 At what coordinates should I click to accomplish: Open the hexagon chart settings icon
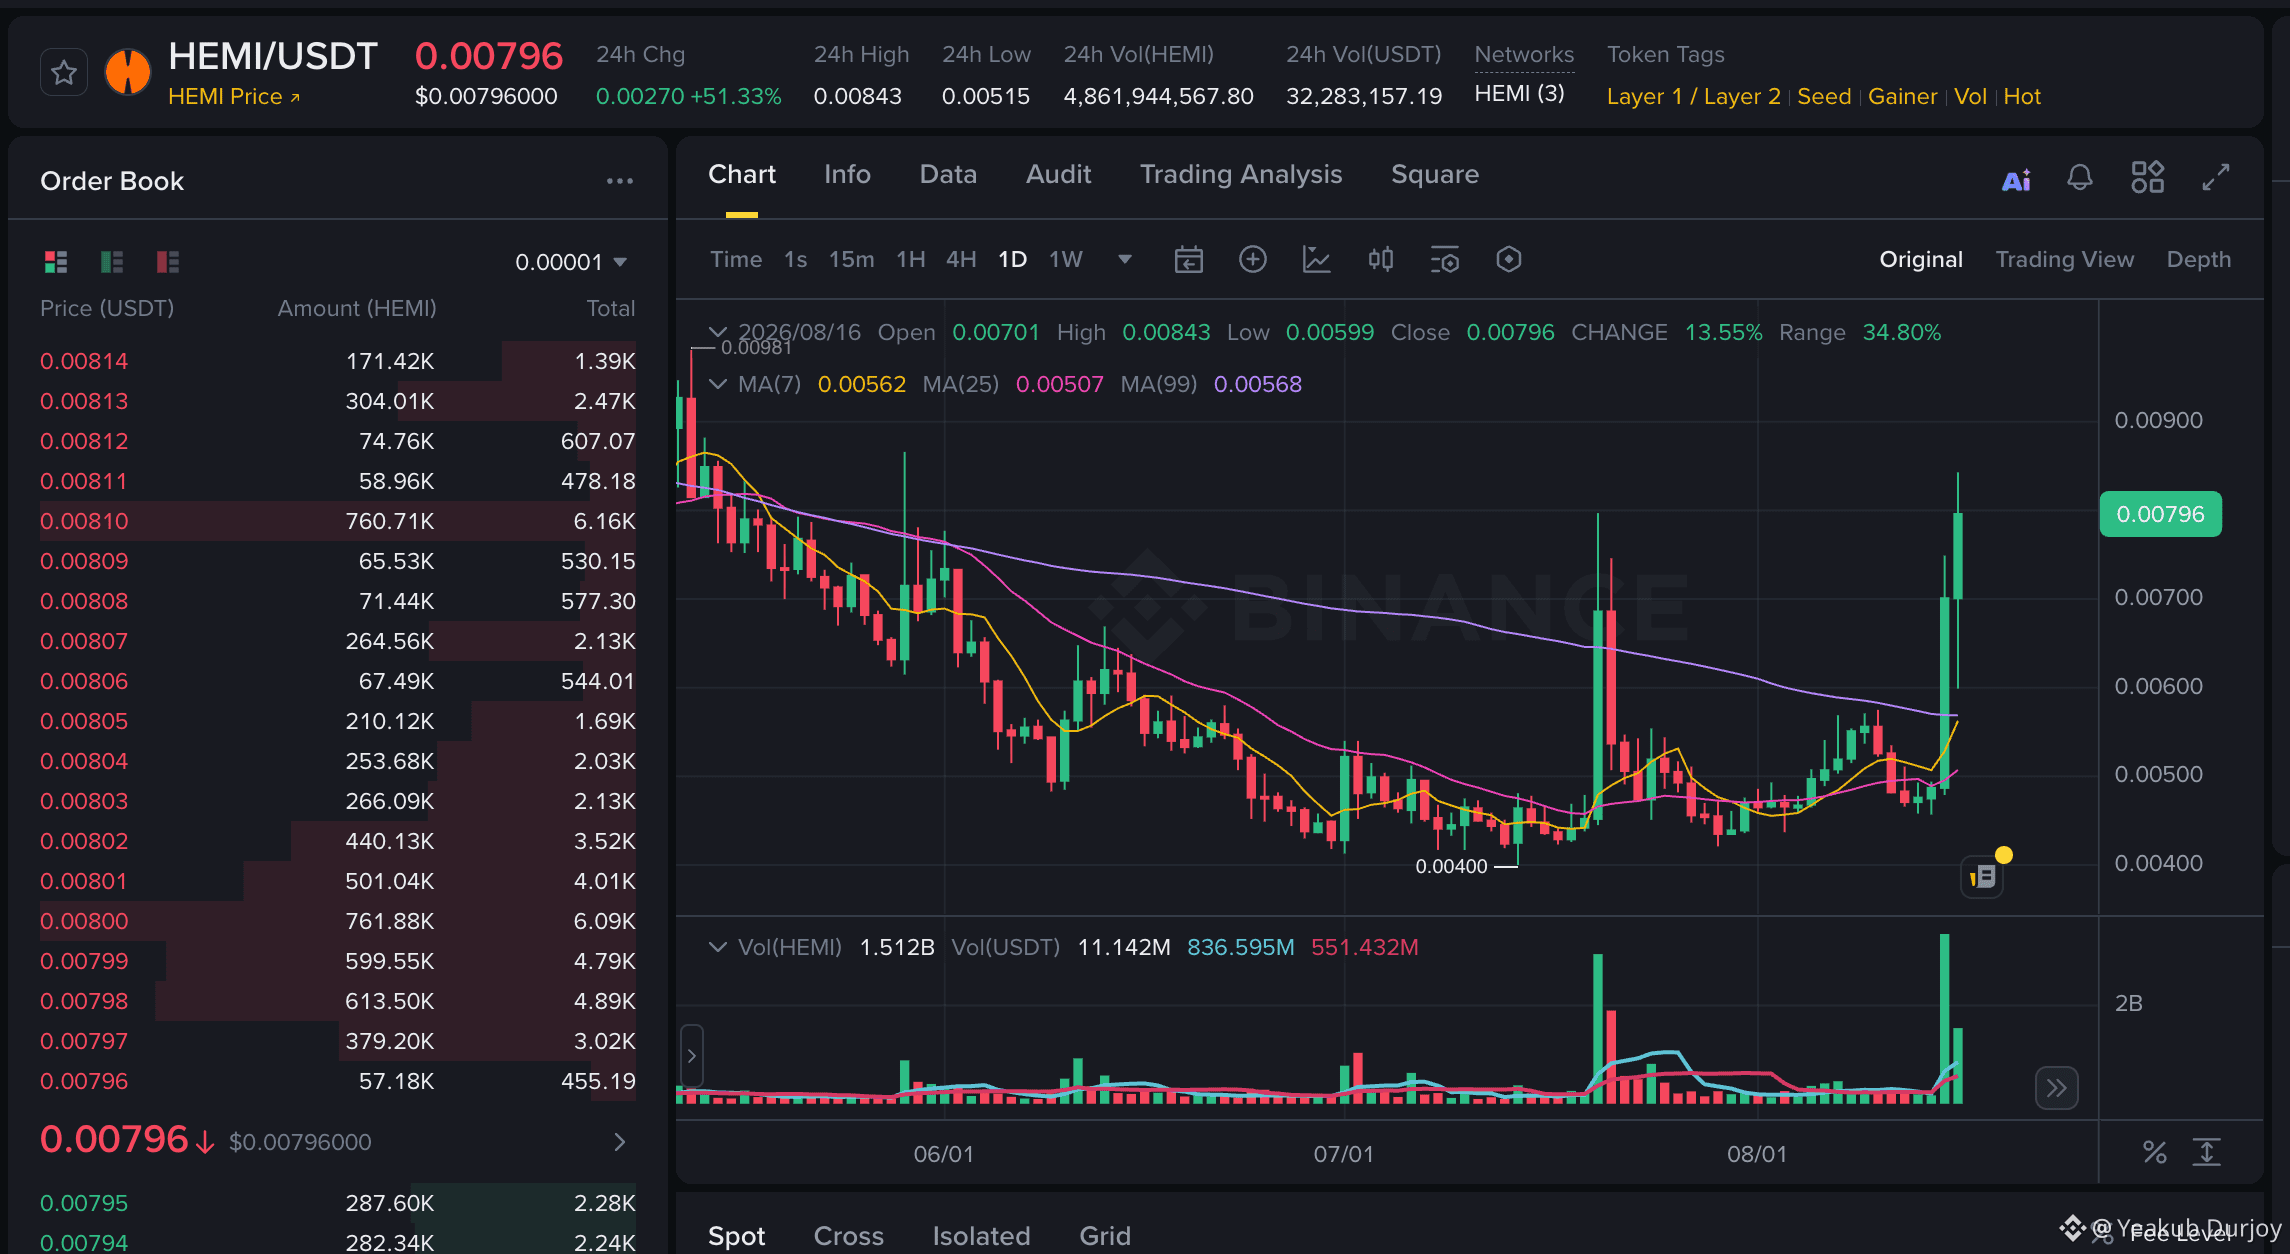1508,260
